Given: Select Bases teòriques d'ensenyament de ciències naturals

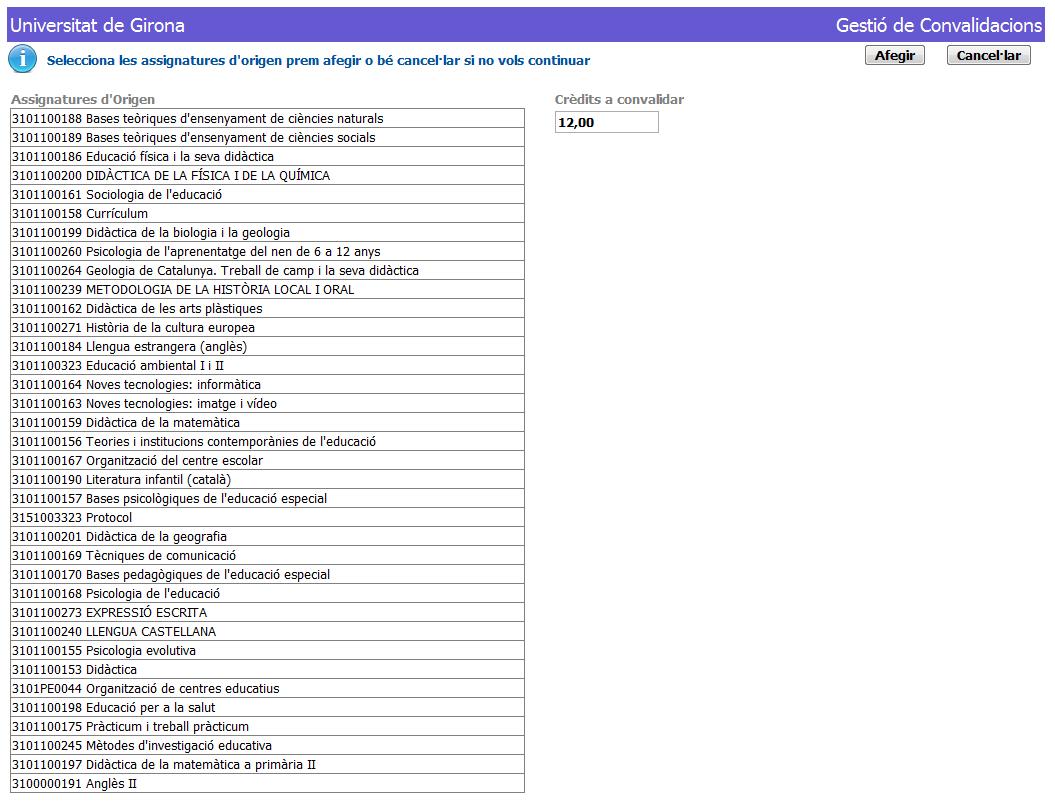Looking at the screenshot, I should click(235, 119).
